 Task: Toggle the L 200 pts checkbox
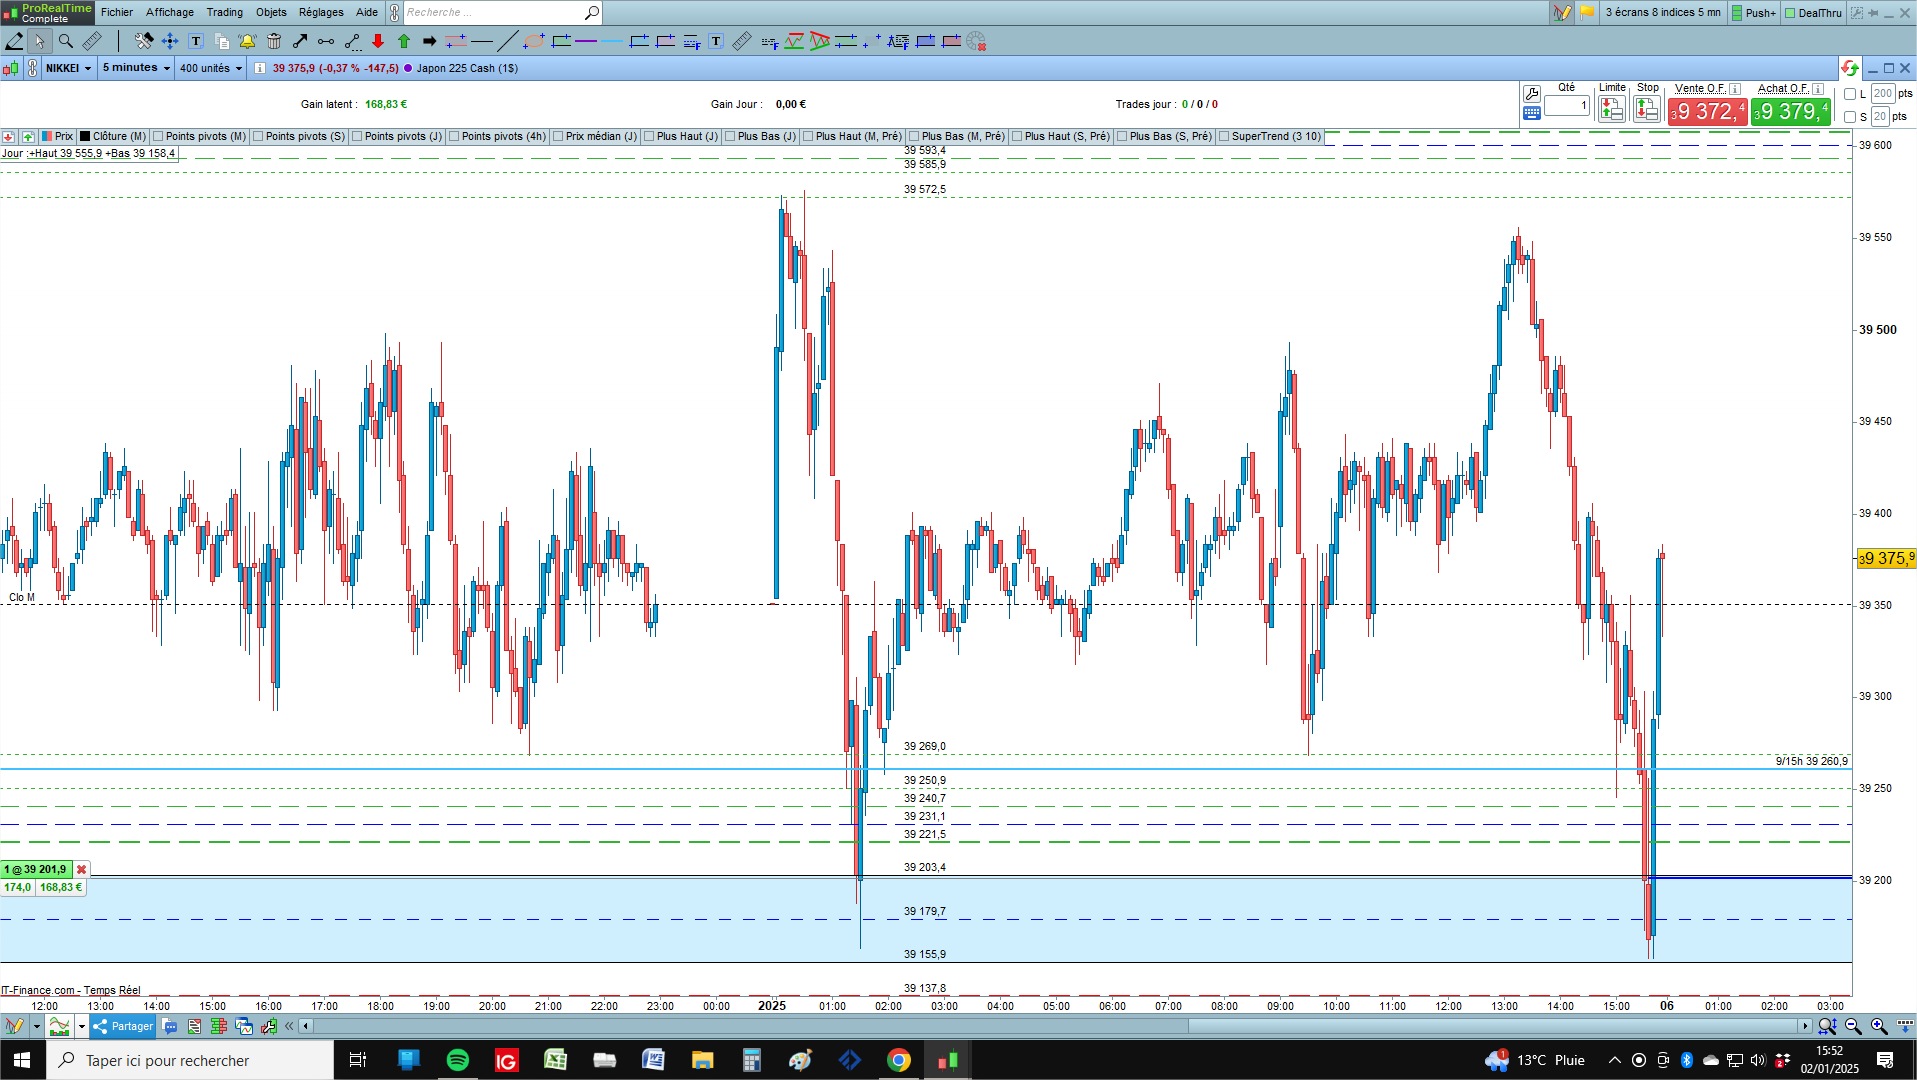tap(1850, 94)
